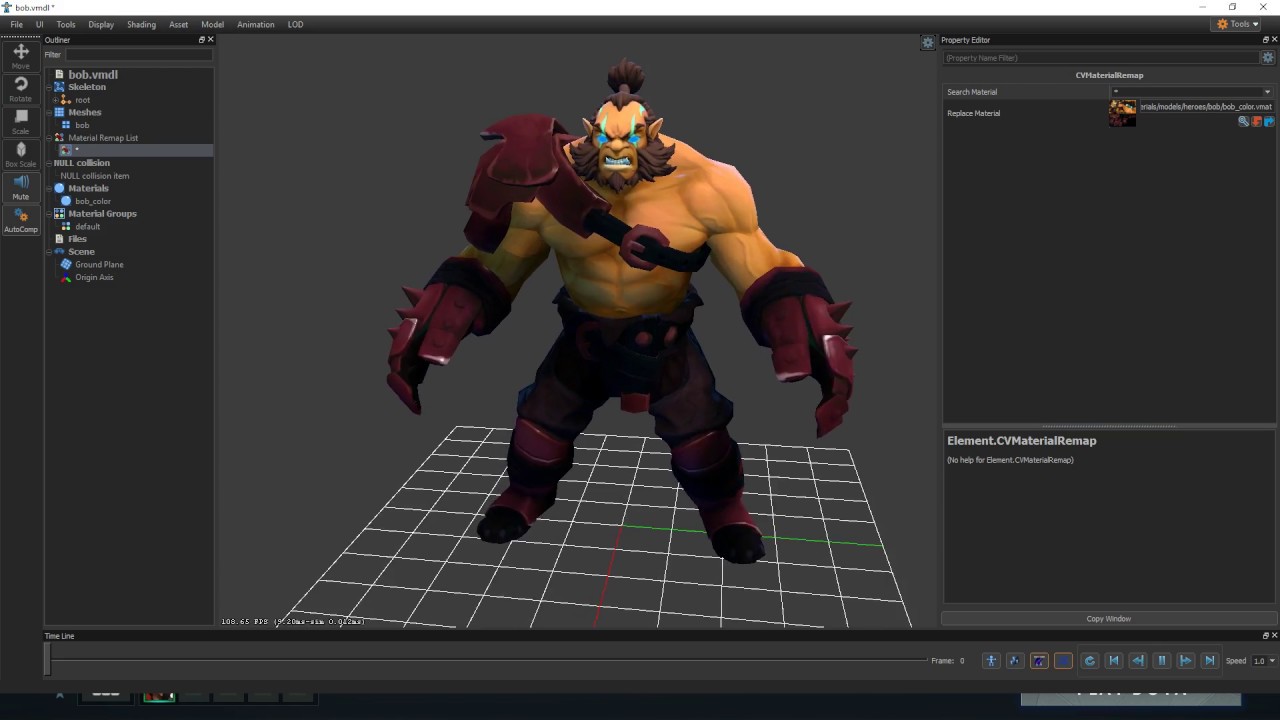Jump to the last frame button
The height and width of the screenshot is (720, 1280).
click(1210, 661)
